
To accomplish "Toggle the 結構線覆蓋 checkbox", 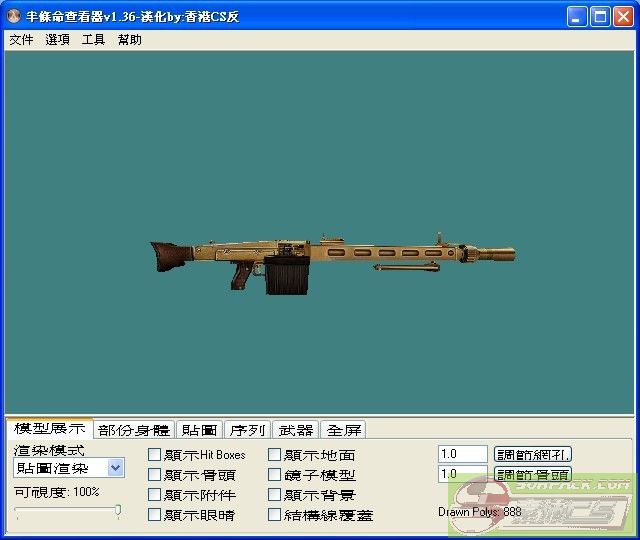I will click(x=275, y=515).
